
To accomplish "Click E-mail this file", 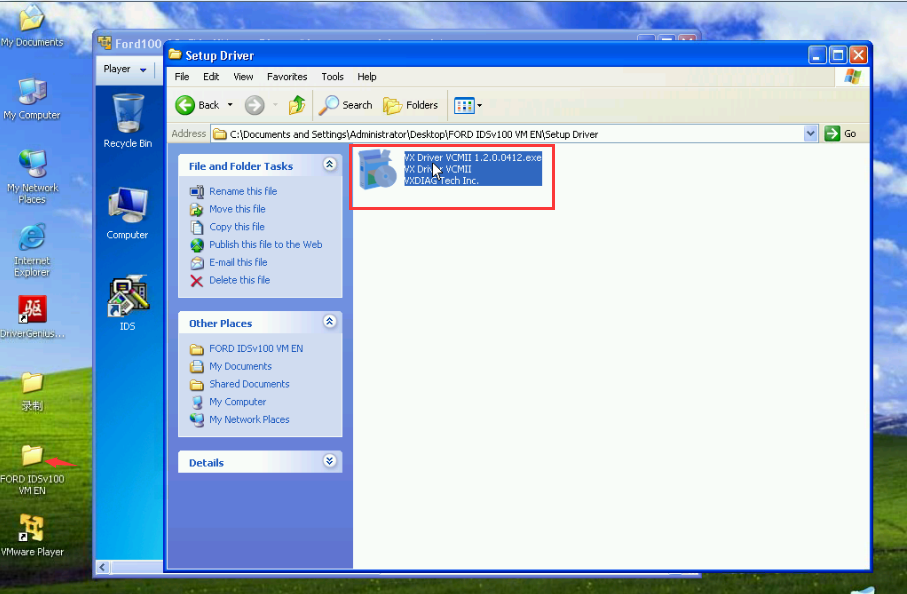I will click(x=238, y=263).
